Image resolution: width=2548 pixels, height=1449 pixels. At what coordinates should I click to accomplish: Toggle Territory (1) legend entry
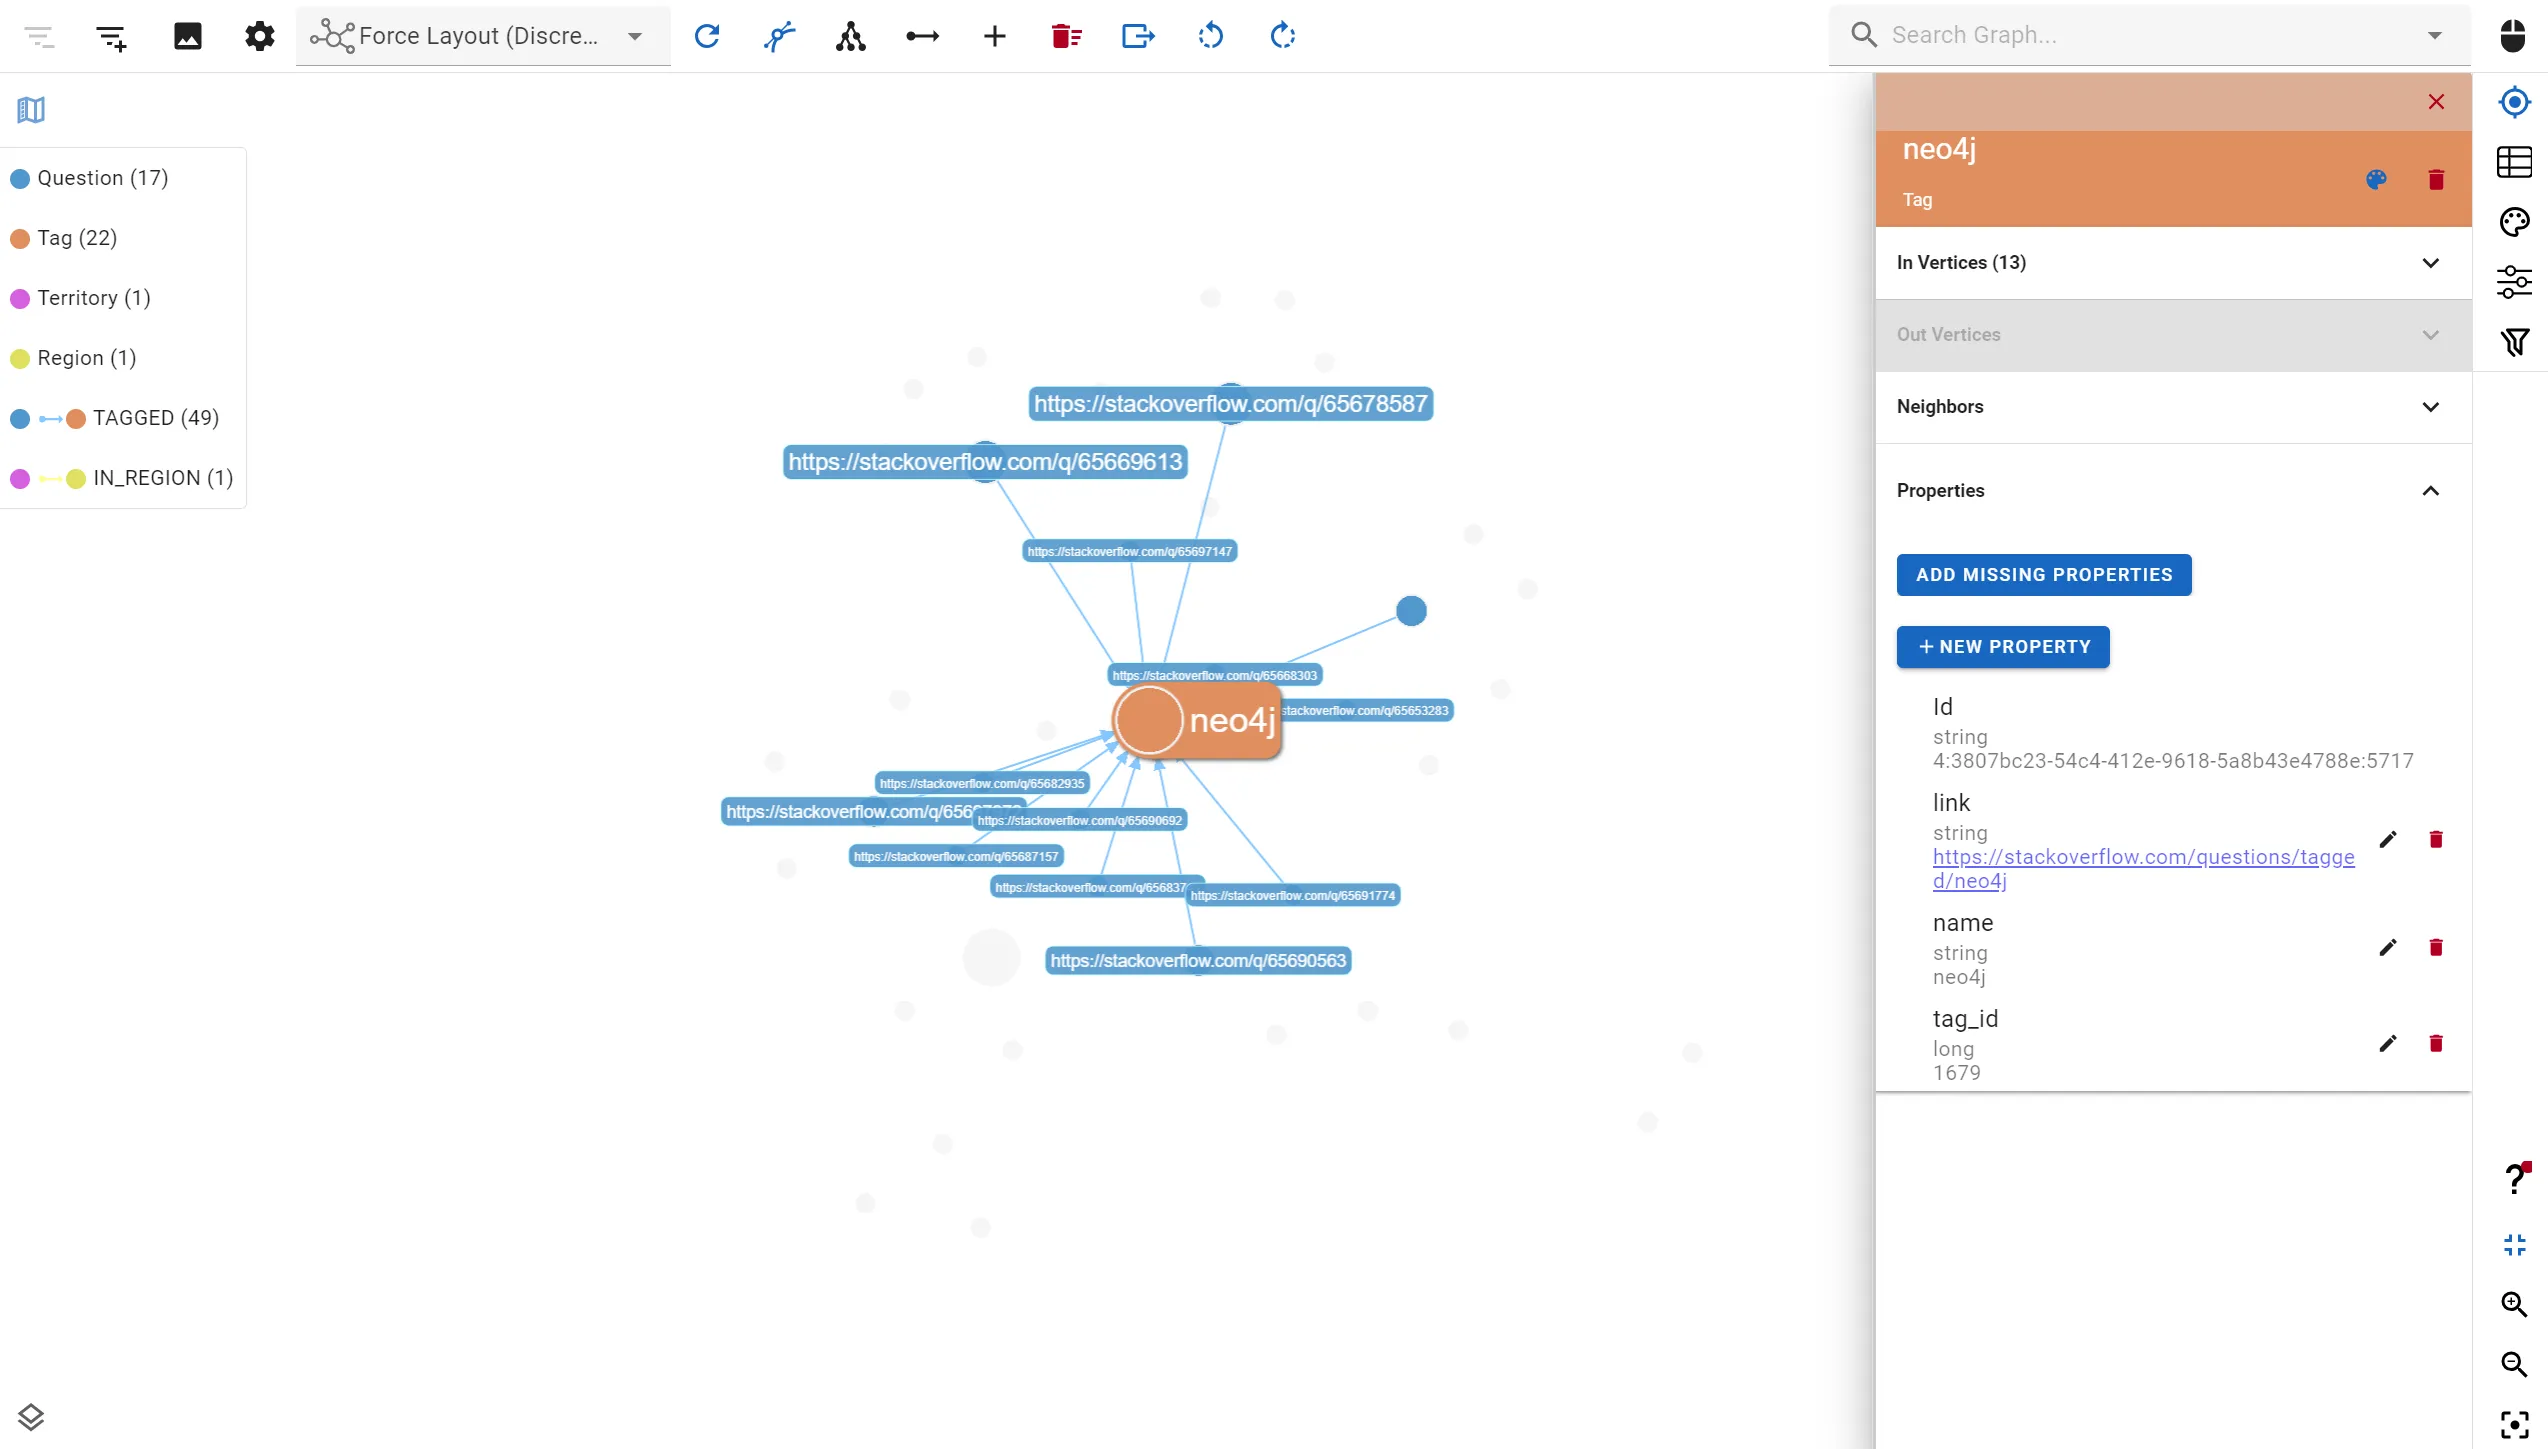81,298
